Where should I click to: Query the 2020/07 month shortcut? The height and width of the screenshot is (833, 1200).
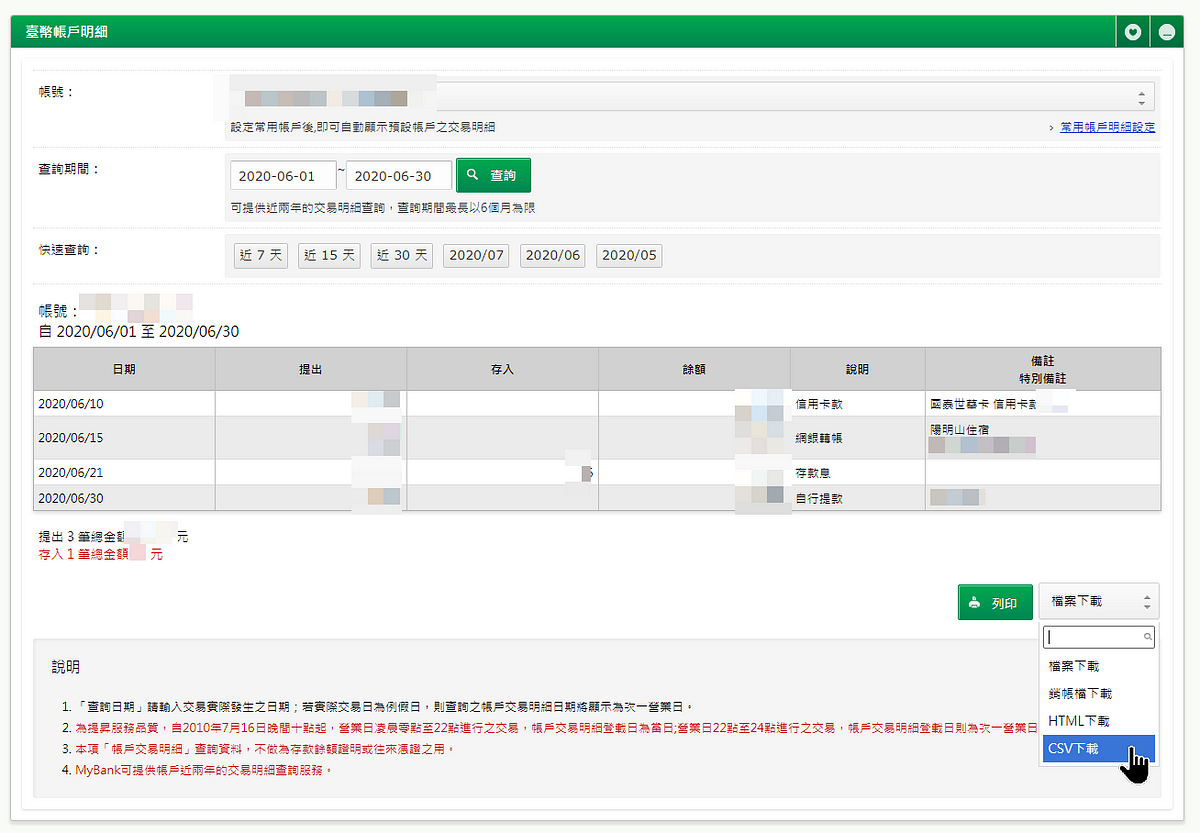[476, 255]
